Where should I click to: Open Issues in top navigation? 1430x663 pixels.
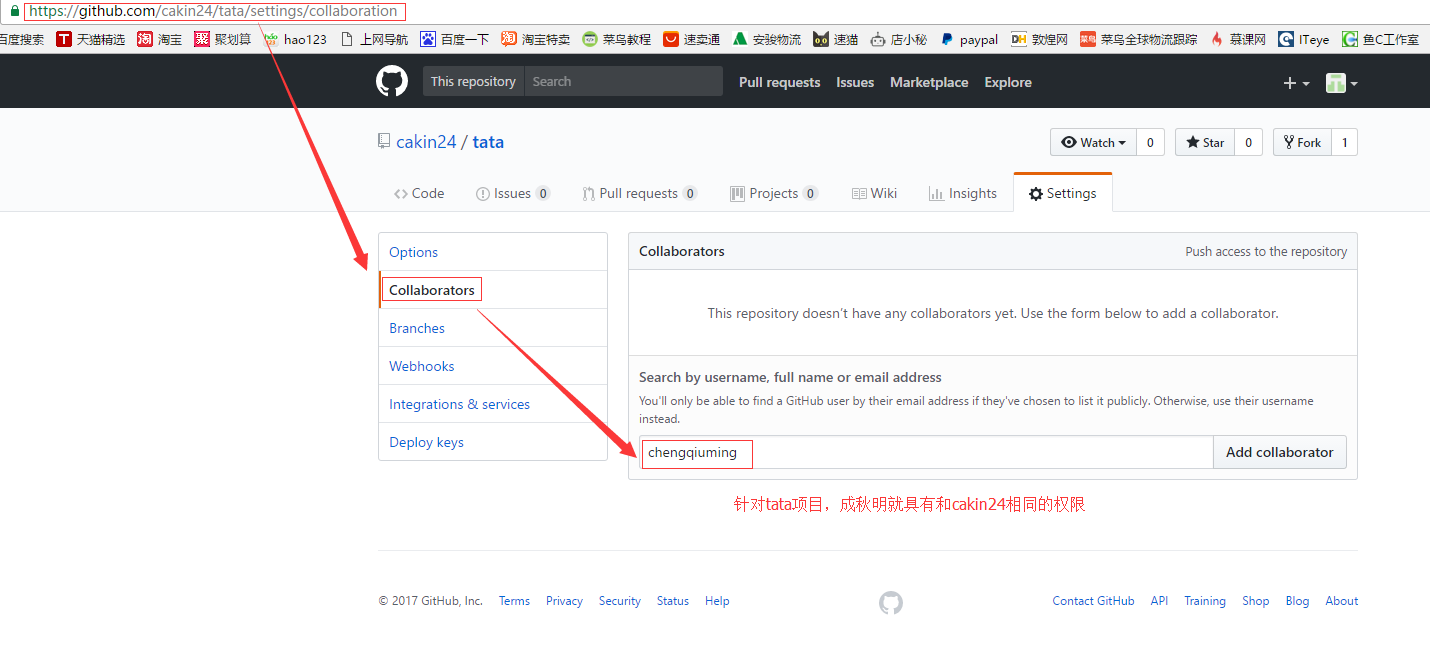pos(855,82)
